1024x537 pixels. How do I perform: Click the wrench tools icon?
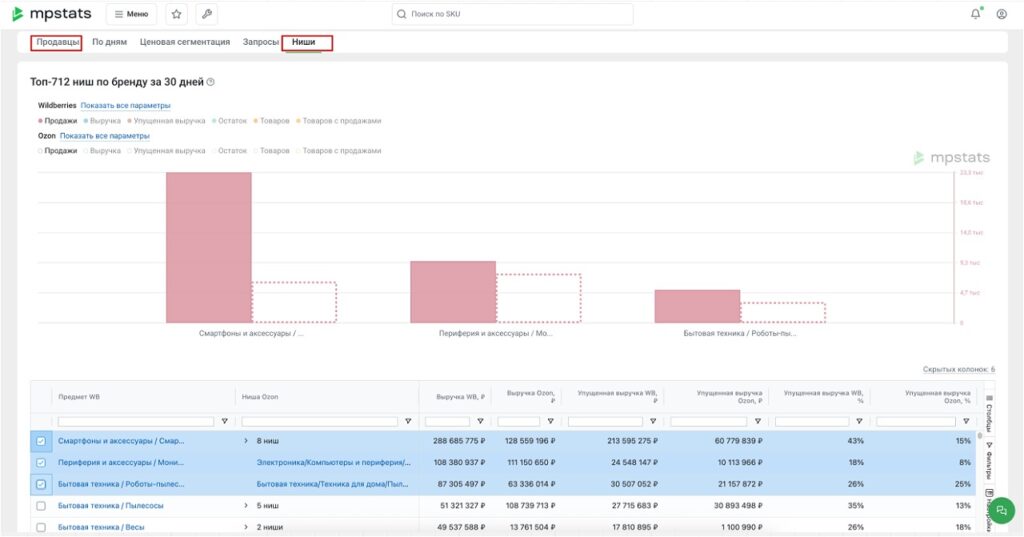(x=206, y=14)
